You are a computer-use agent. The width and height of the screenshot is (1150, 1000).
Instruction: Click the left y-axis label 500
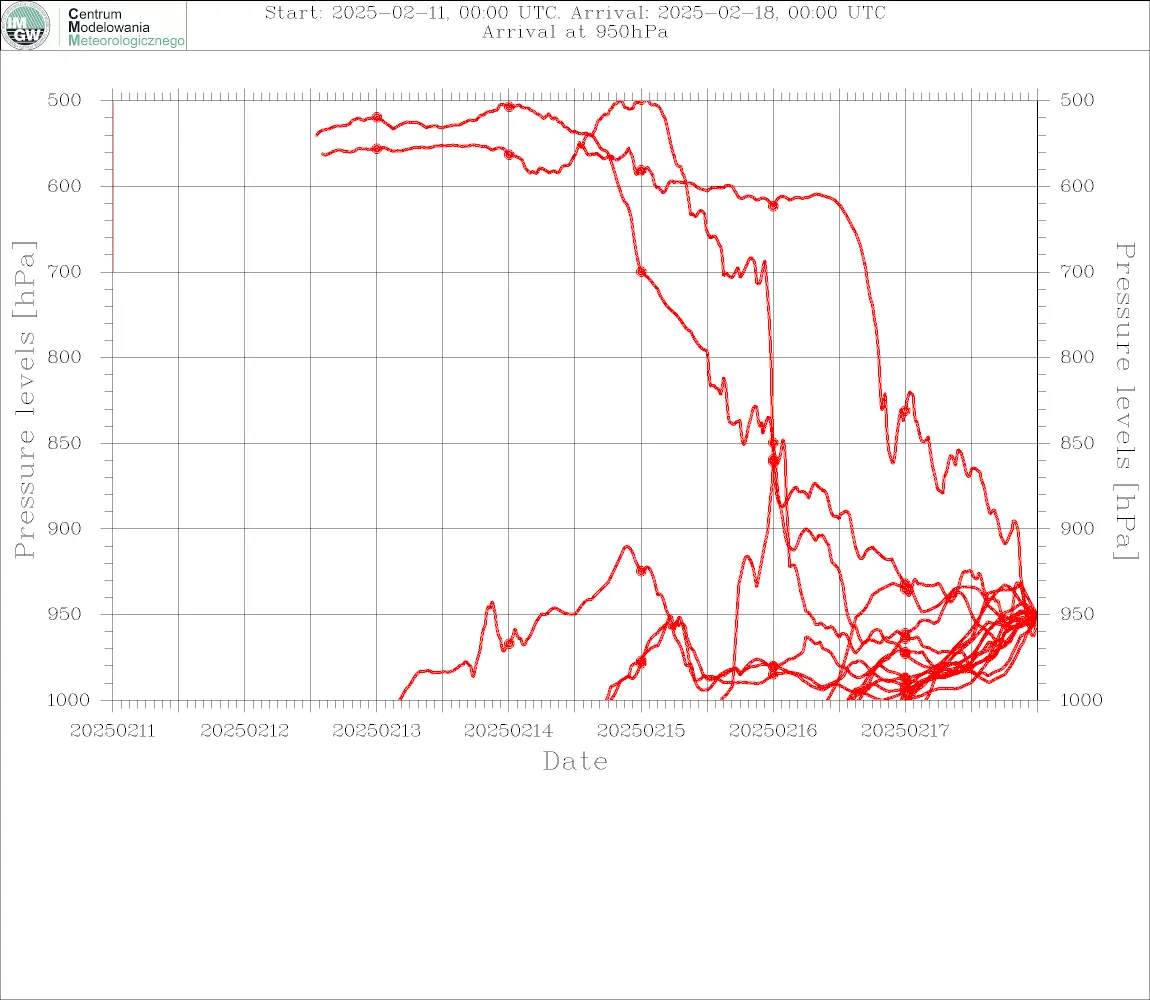pos(65,100)
